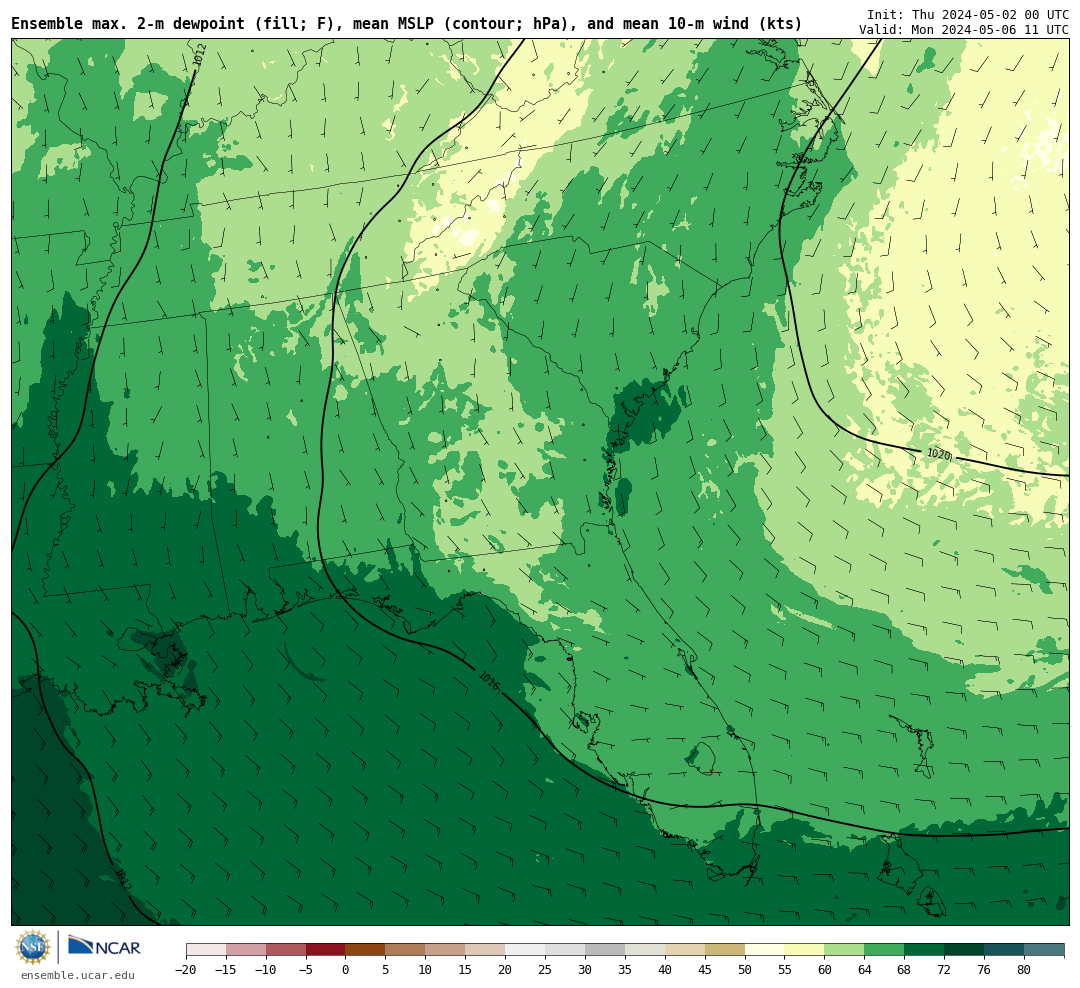
Task: Pick the final colorbar swatch above 80
Action: pos(1045,950)
